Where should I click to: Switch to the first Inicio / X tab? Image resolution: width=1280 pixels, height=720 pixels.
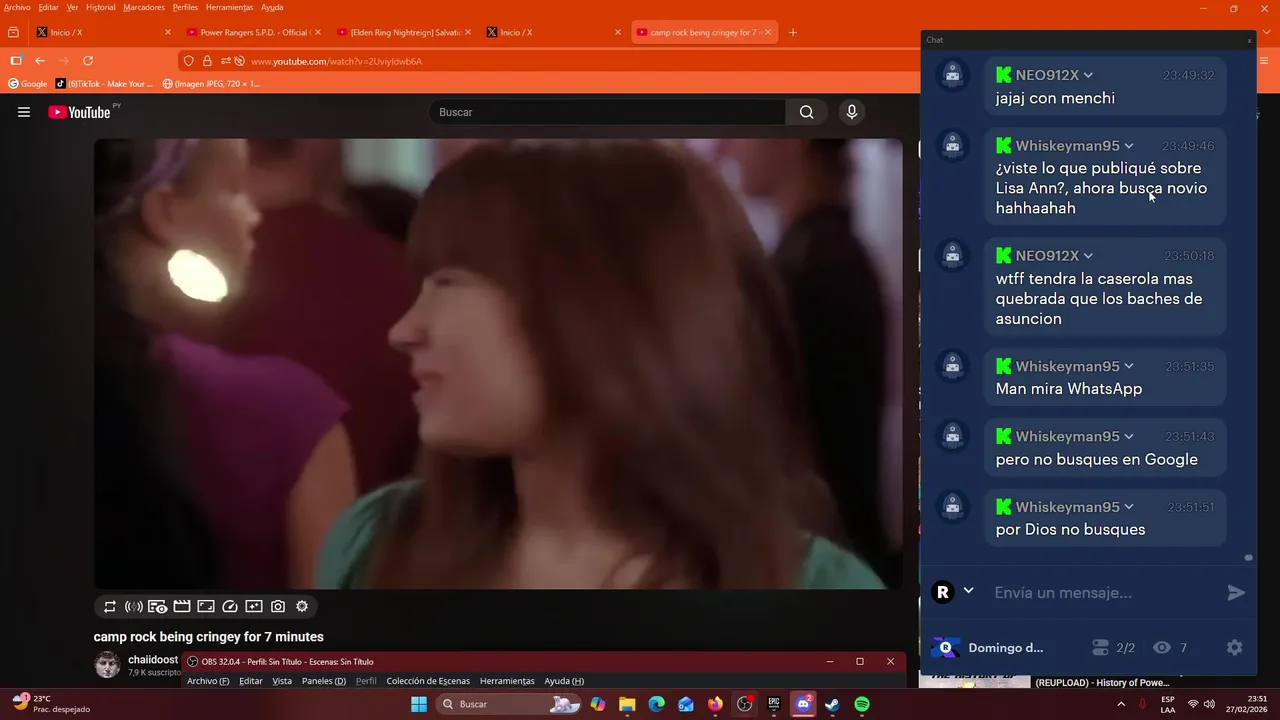pos(104,32)
